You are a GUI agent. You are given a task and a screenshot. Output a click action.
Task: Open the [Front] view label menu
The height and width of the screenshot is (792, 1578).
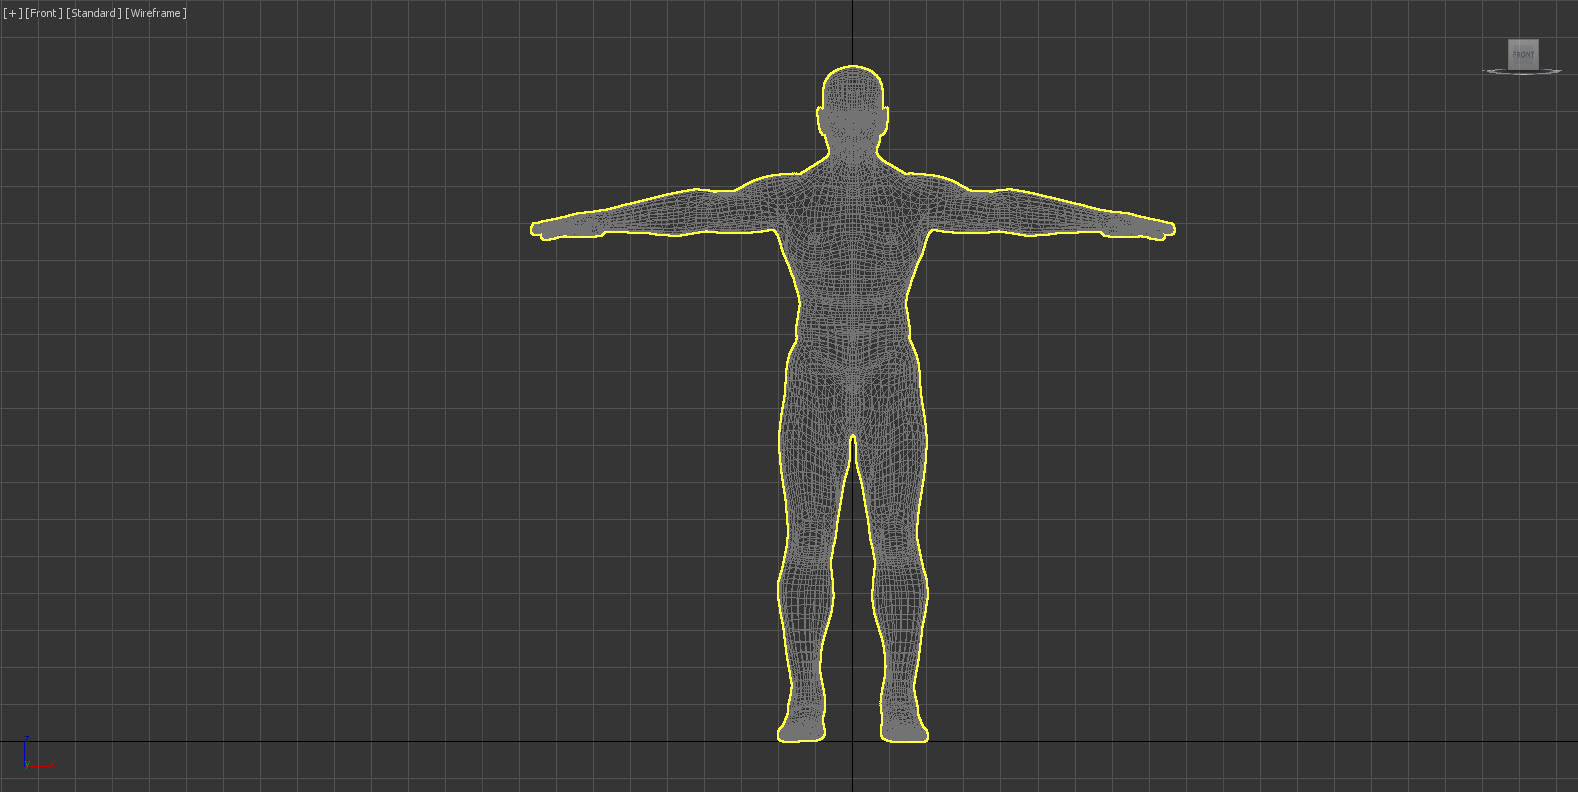(43, 13)
